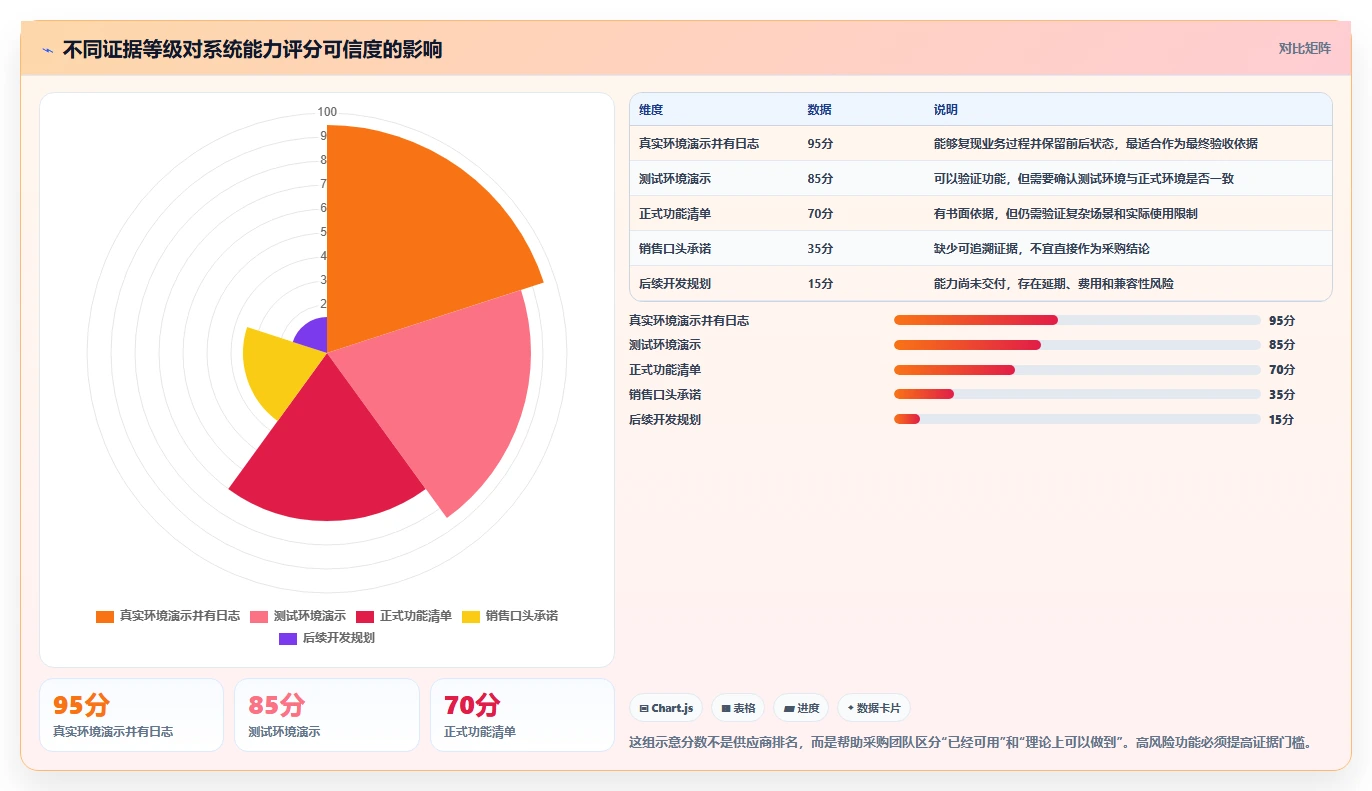Screen dimensions: 1372x791
Task: Open the 85分 测试环境演示 data card
Action: (x=327, y=715)
